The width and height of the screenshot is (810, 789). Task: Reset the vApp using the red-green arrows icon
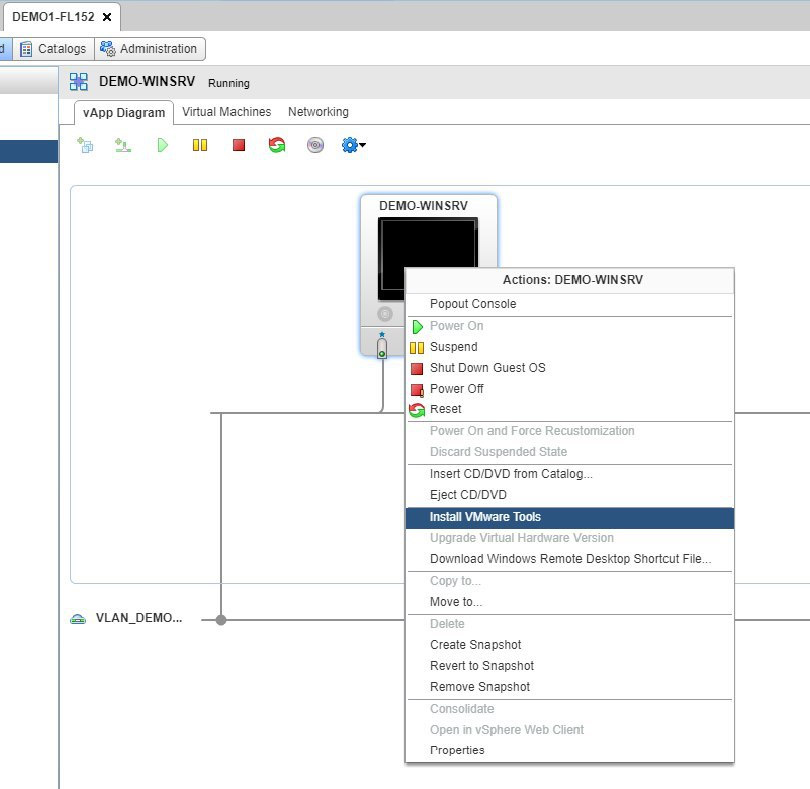[277, 145]
